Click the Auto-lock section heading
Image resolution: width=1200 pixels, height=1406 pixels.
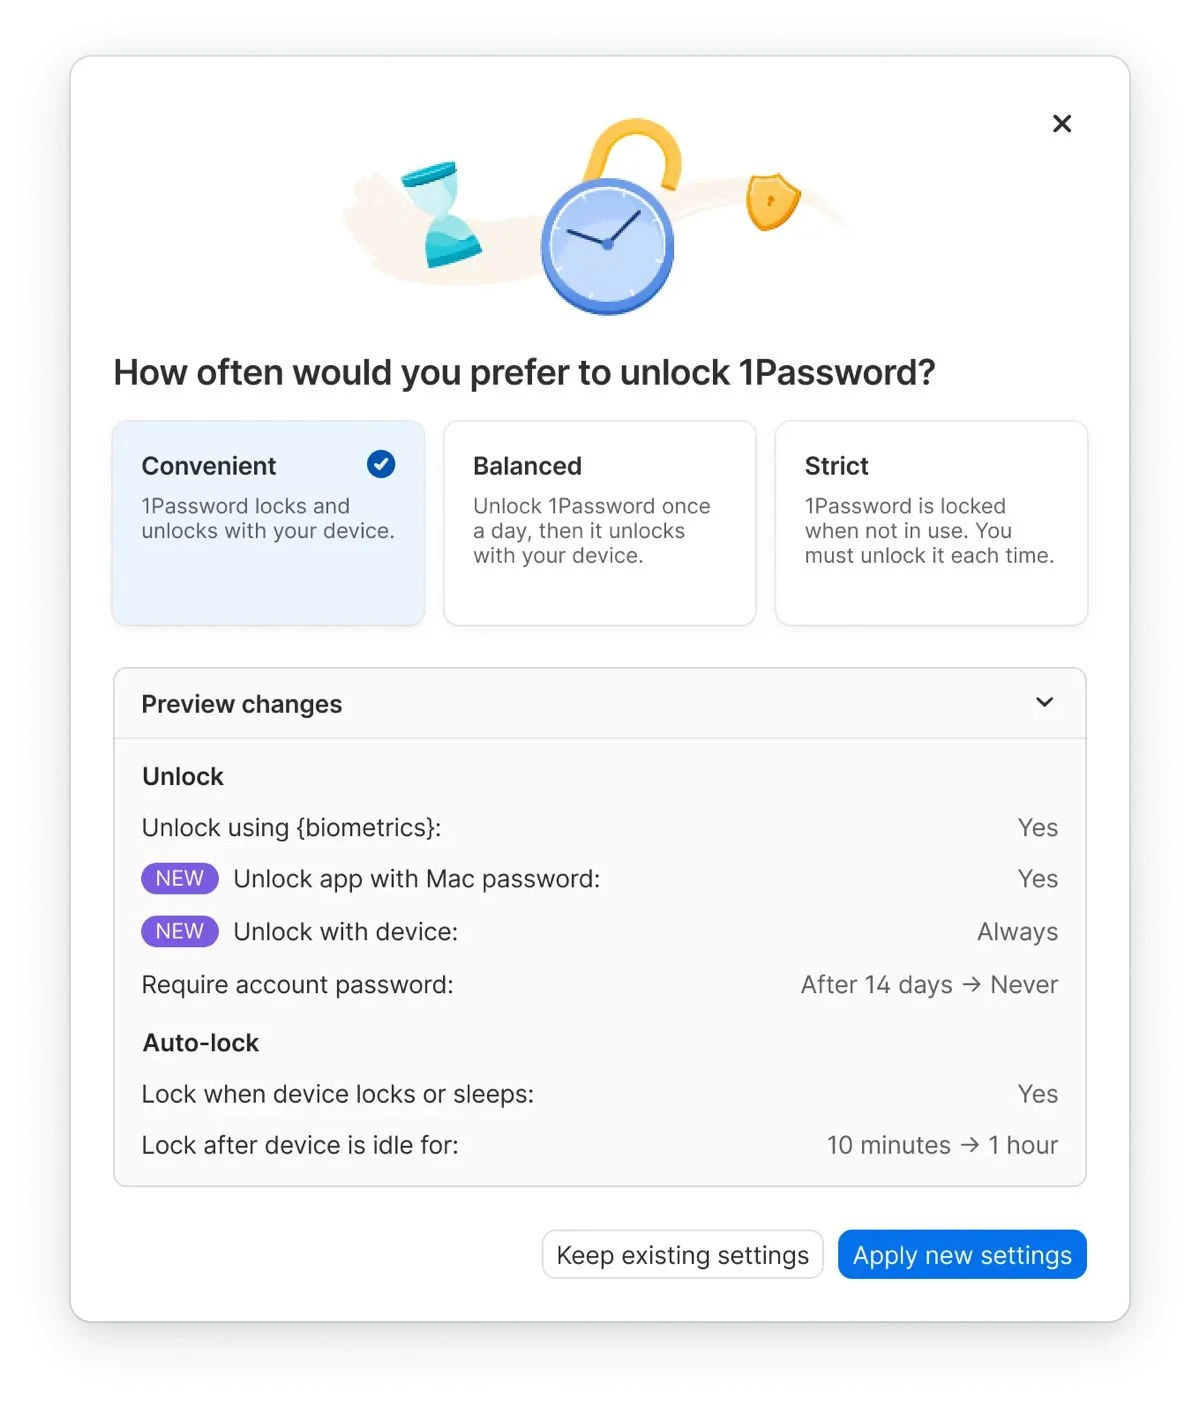coord(201,1043)
